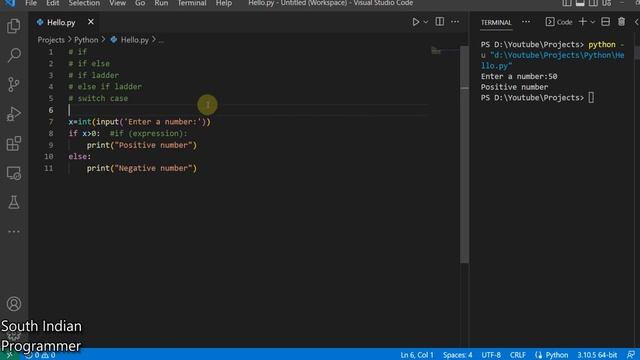Open the Extensions view
640x360 pixels.
click(x=13, y=143)
